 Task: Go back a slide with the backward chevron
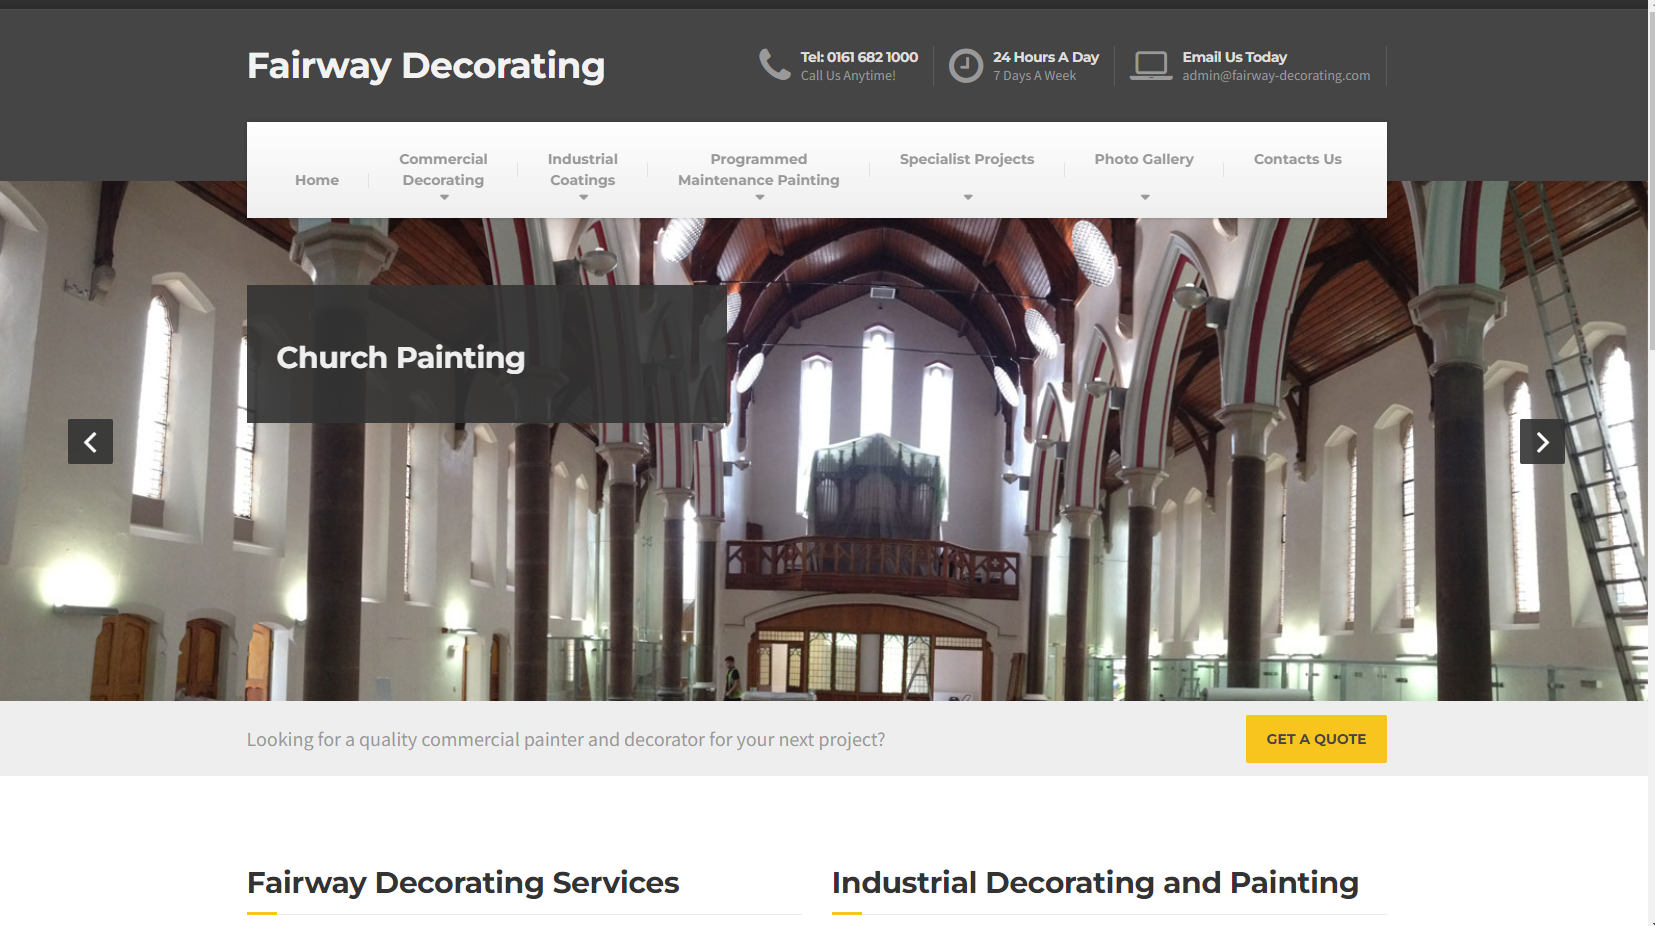tap(90, 441)
